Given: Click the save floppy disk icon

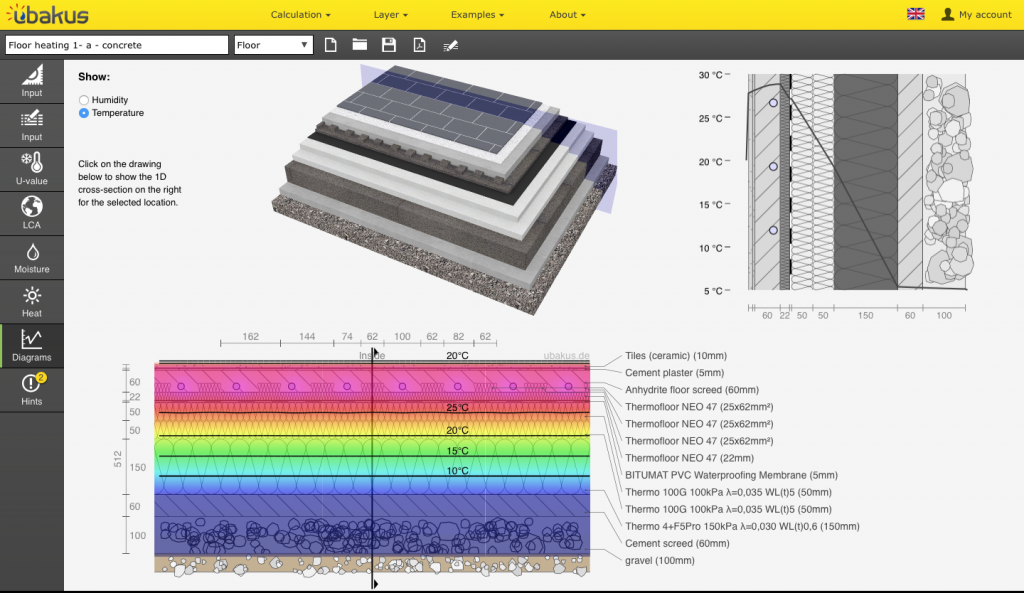Looking at the screenshot, I should [389, 45].
